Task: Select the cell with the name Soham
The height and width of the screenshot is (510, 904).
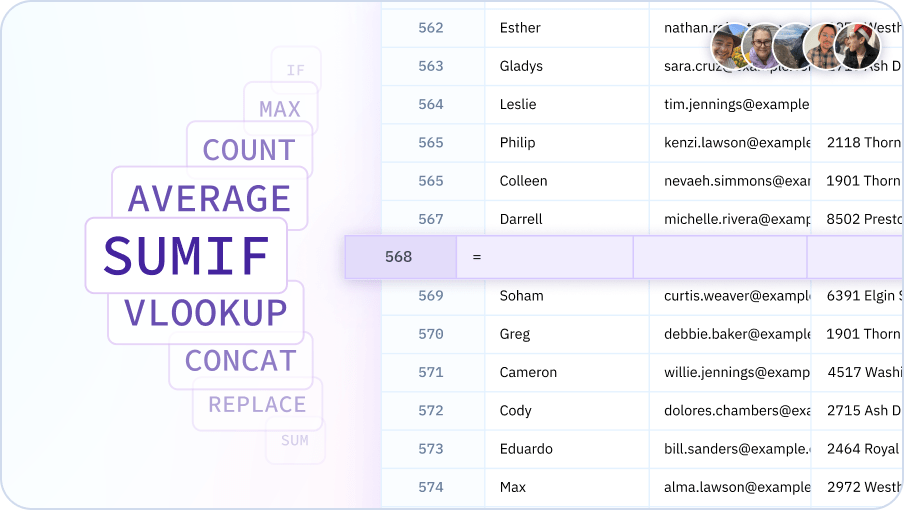Action: (x=567, y=296)
